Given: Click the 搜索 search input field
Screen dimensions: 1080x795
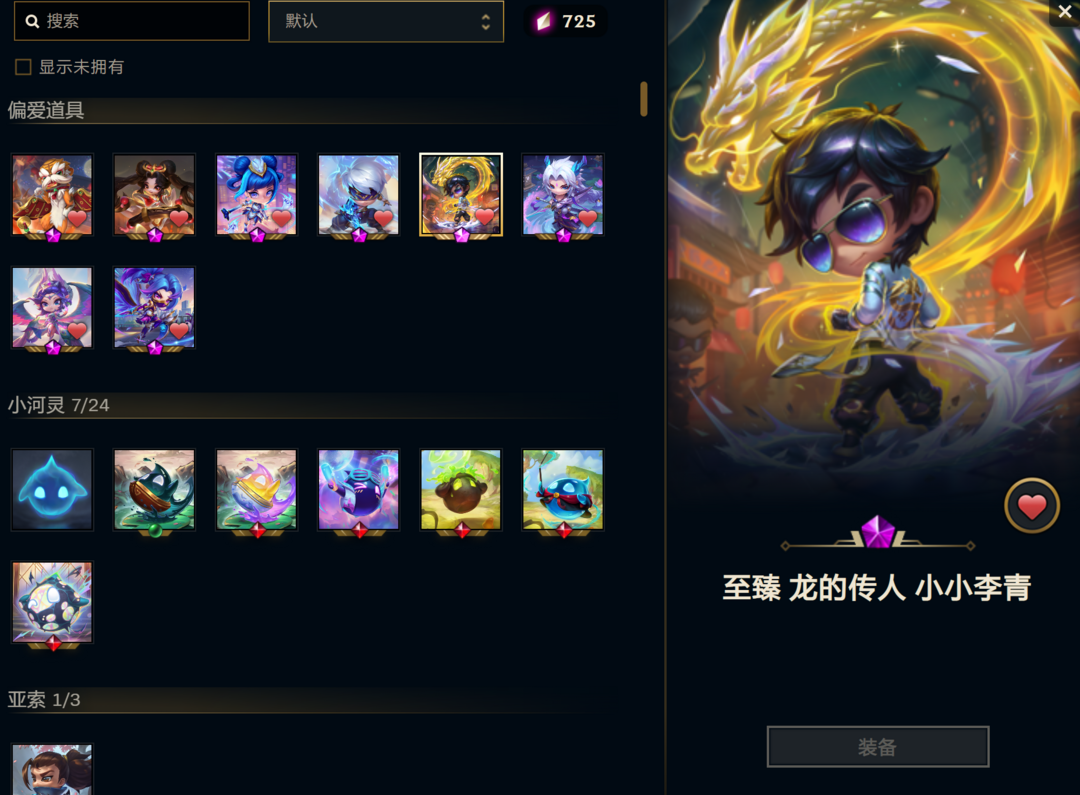Looking at the screenshot, I should [x=132, y=21].
